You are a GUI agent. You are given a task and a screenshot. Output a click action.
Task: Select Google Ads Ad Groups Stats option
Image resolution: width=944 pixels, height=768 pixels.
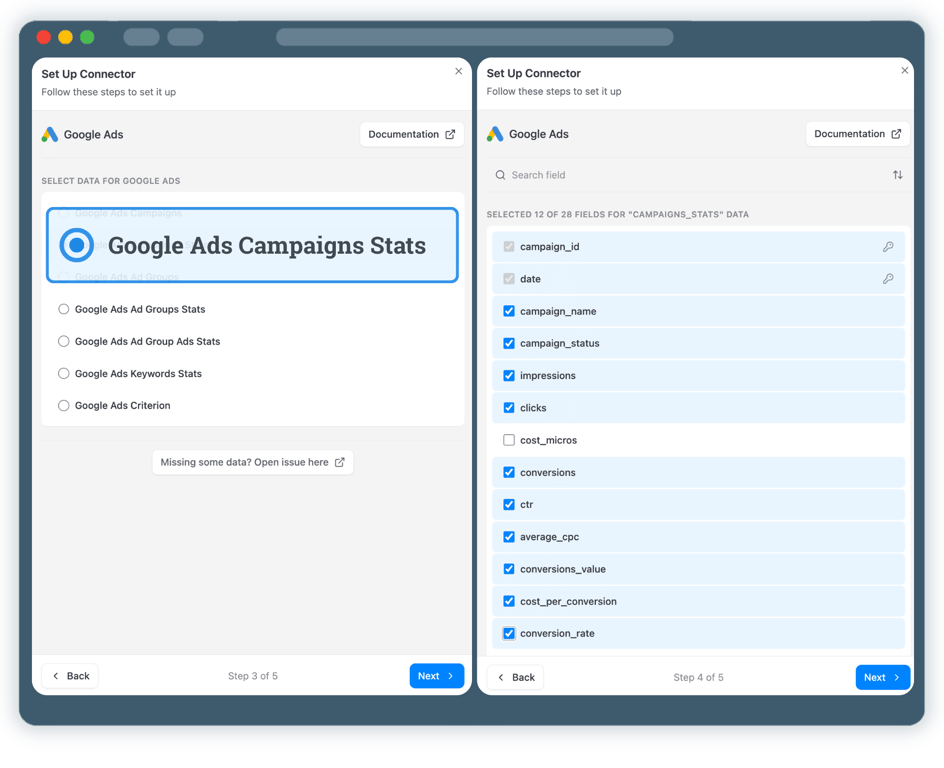coord(63,309)
